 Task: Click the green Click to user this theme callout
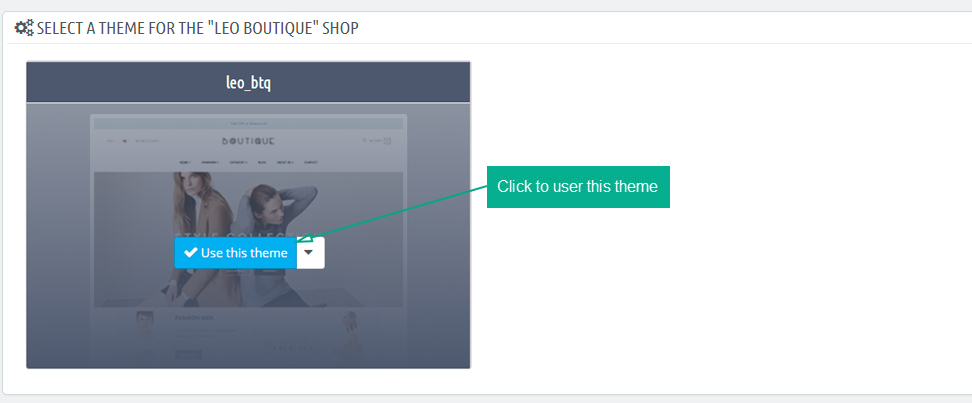click(x=578, y=187)
